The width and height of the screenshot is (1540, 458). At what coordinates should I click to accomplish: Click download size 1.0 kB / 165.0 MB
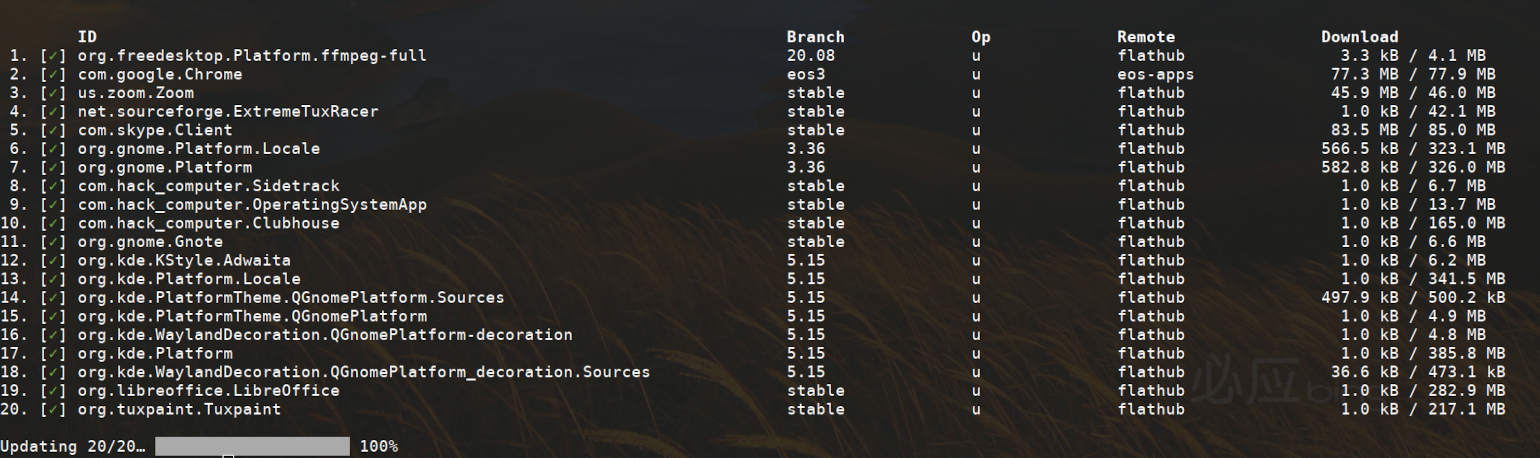pyautogui.click(x=1423, y=223)
